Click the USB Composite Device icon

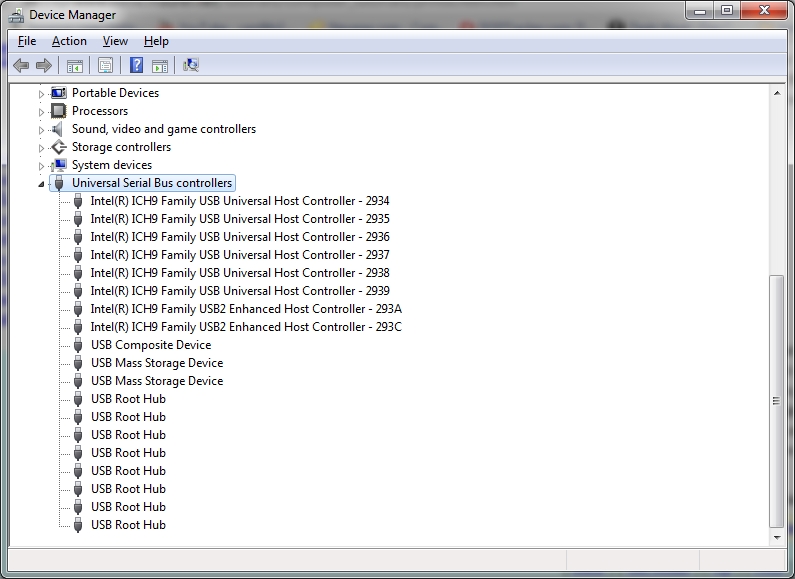pyautogui.click(x=78, y=345)
